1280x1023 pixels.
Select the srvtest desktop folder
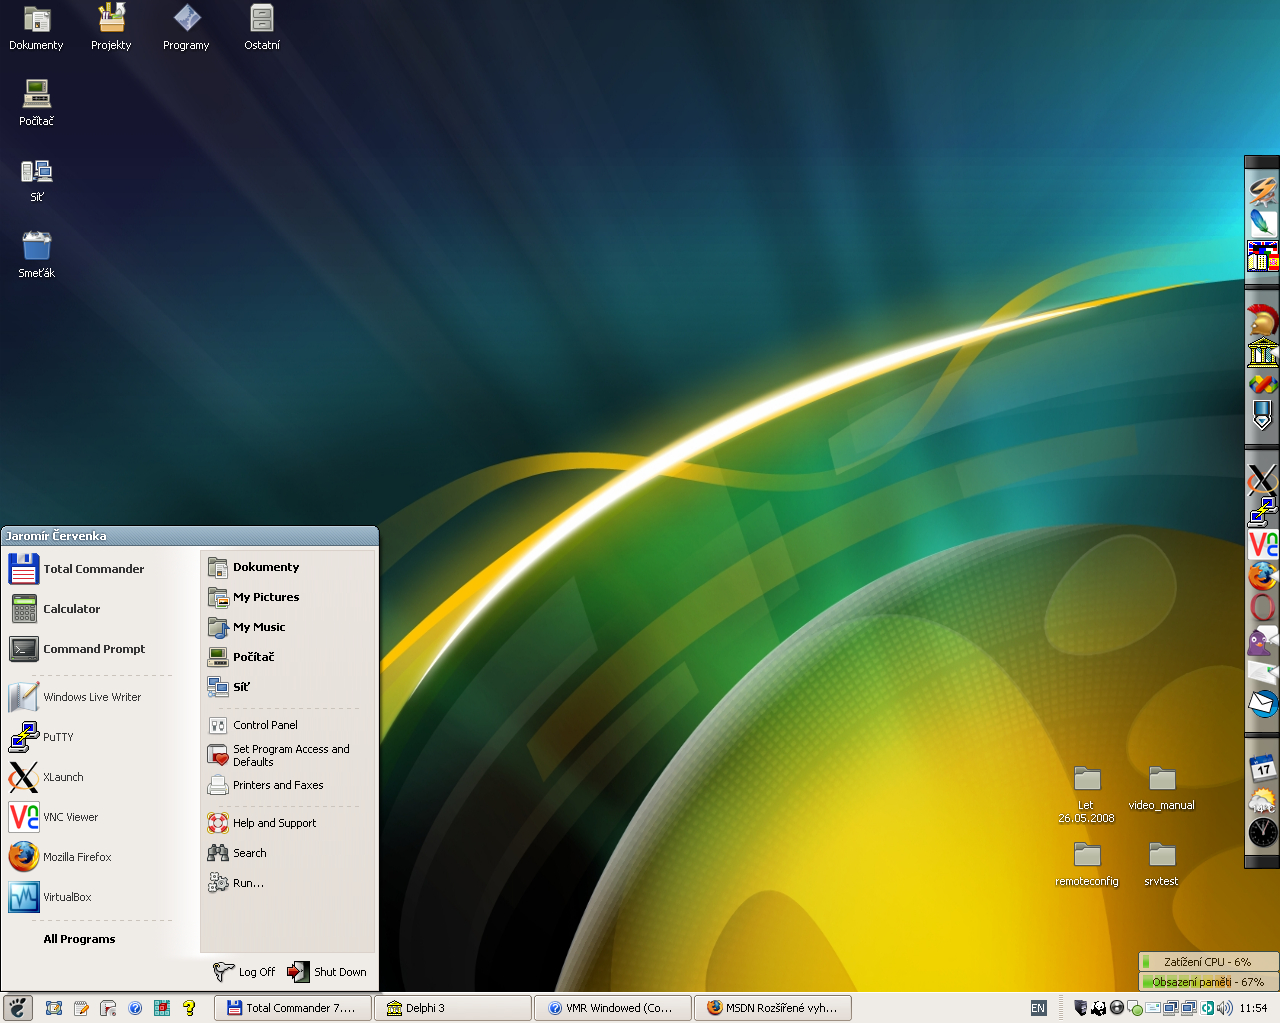pyautogui.click(x=1162, y=864)
